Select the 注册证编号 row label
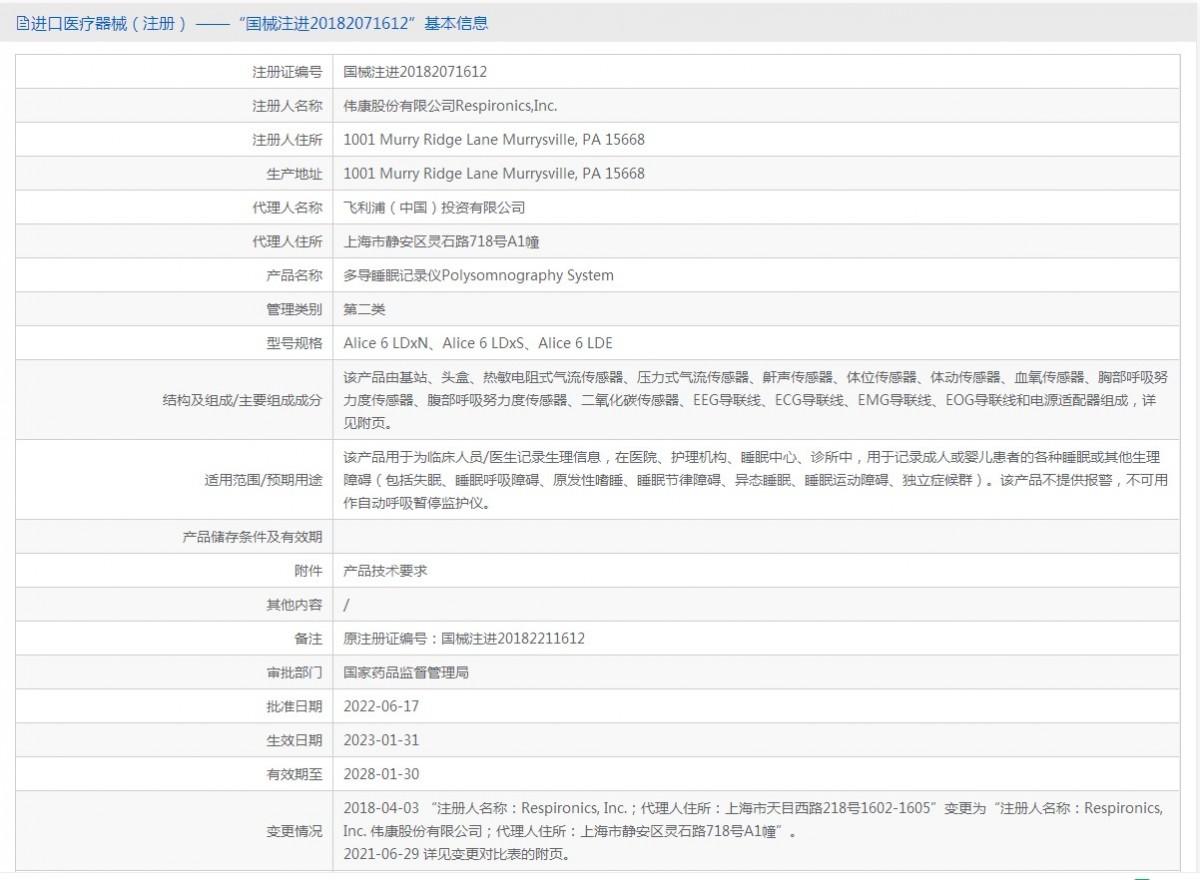 tap(287, 72)
